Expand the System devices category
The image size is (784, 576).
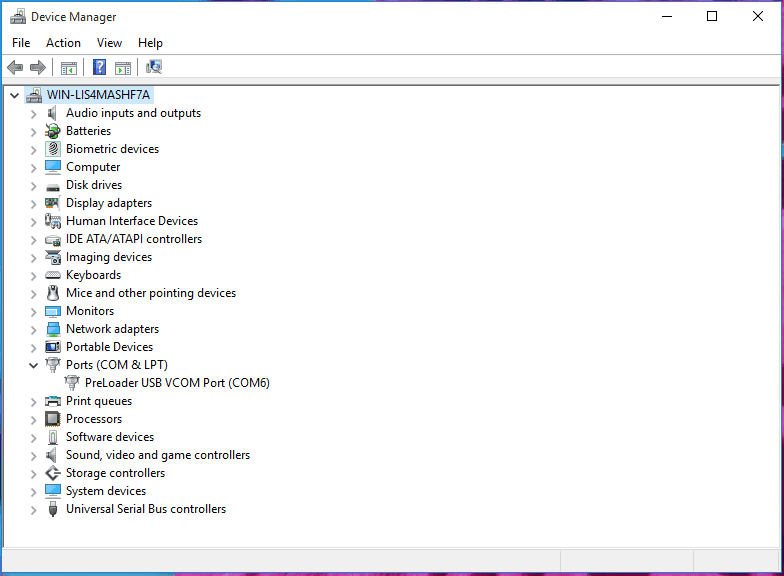point(33,492)
